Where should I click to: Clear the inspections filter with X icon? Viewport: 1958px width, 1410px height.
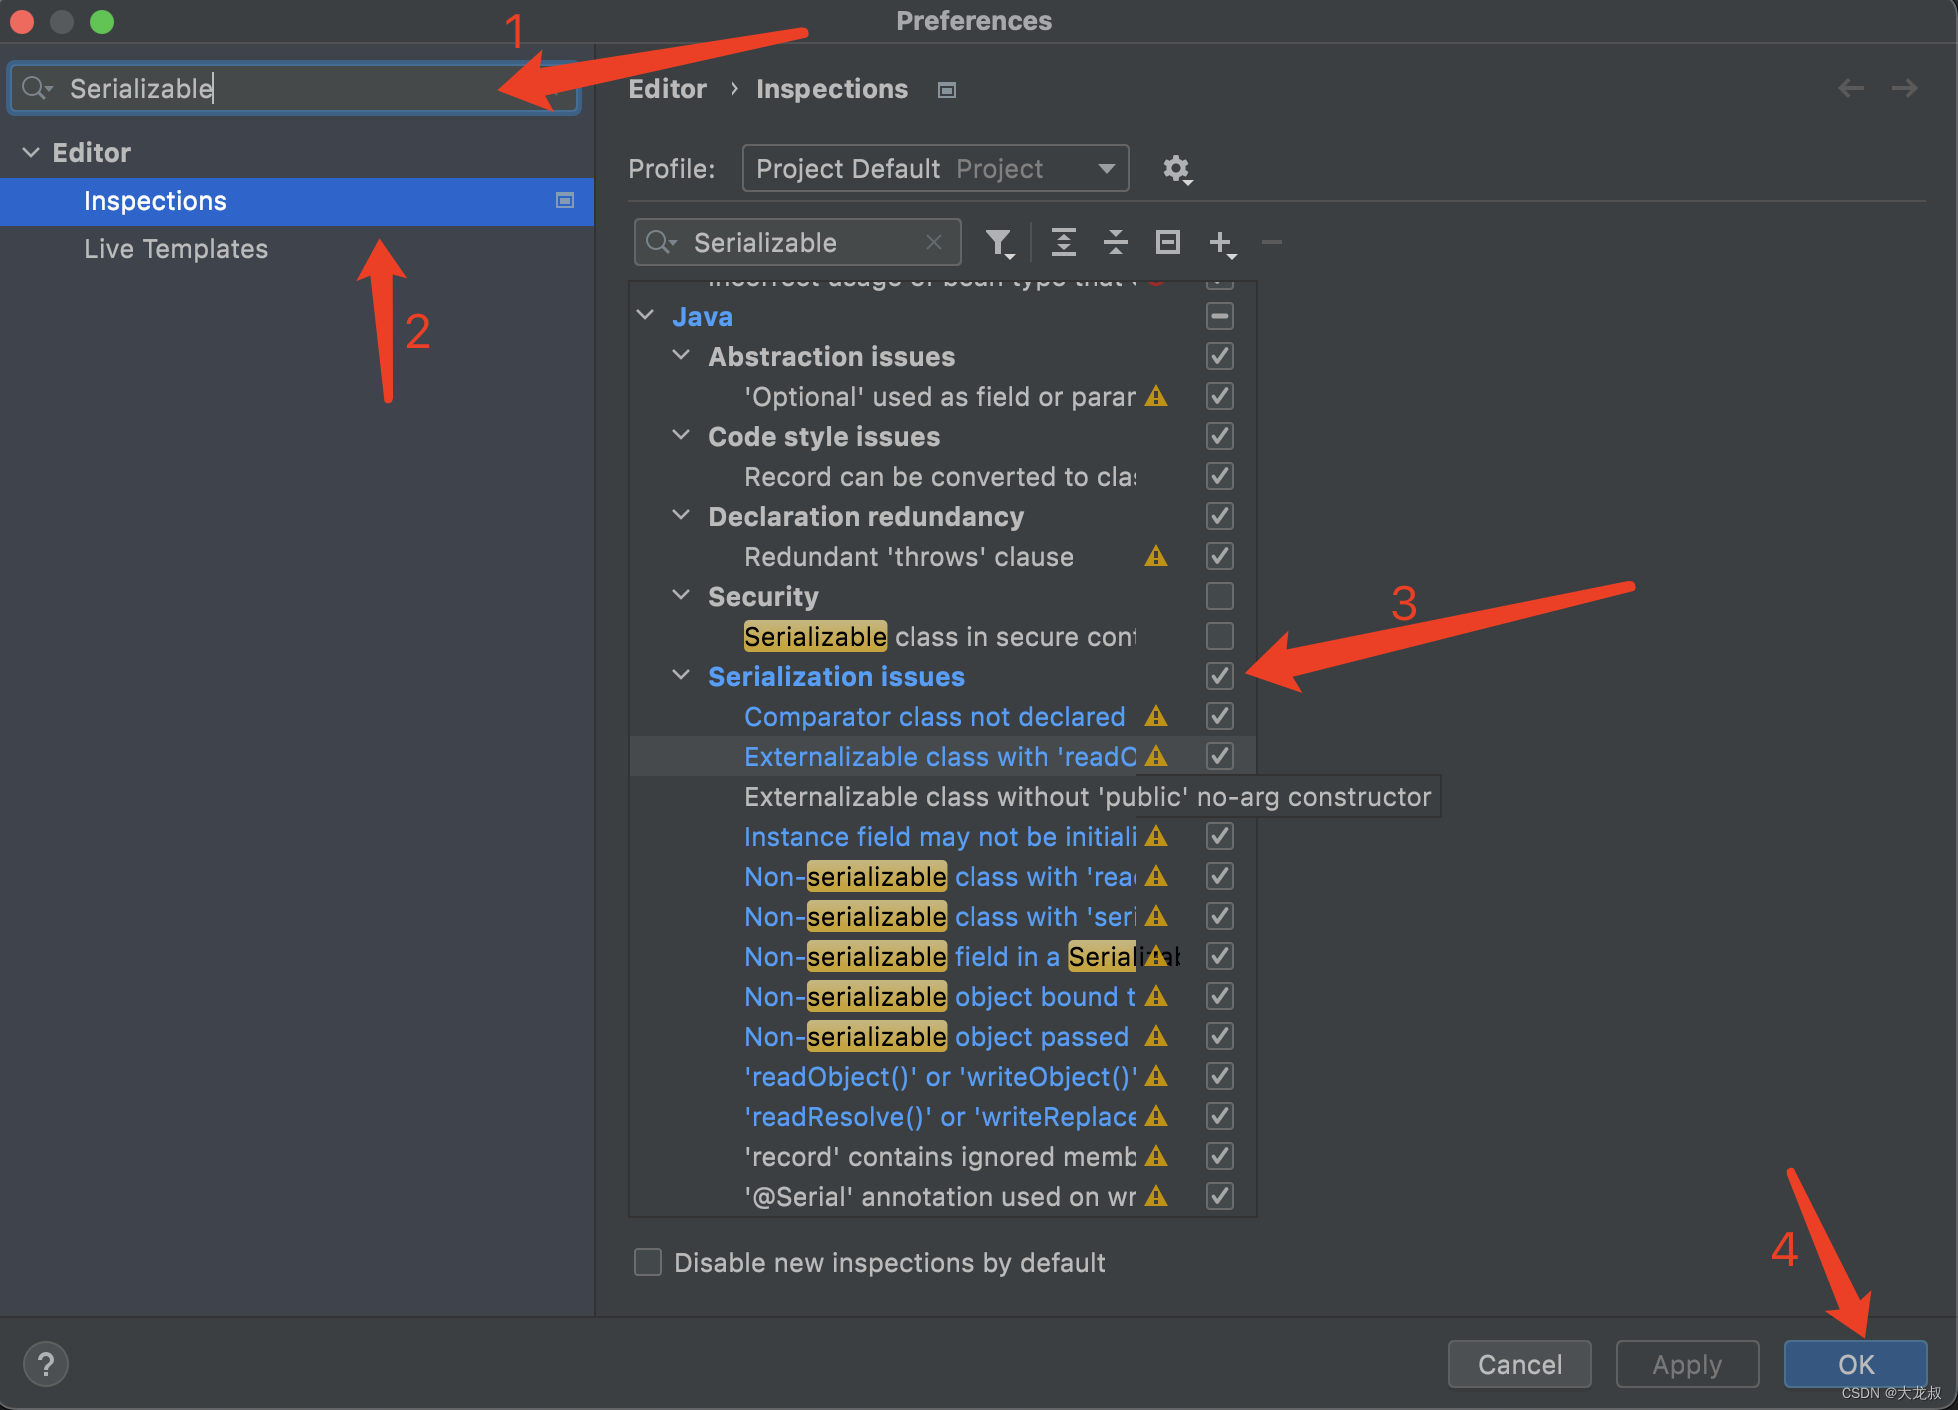pyautogui.click(x=934, y=242)
